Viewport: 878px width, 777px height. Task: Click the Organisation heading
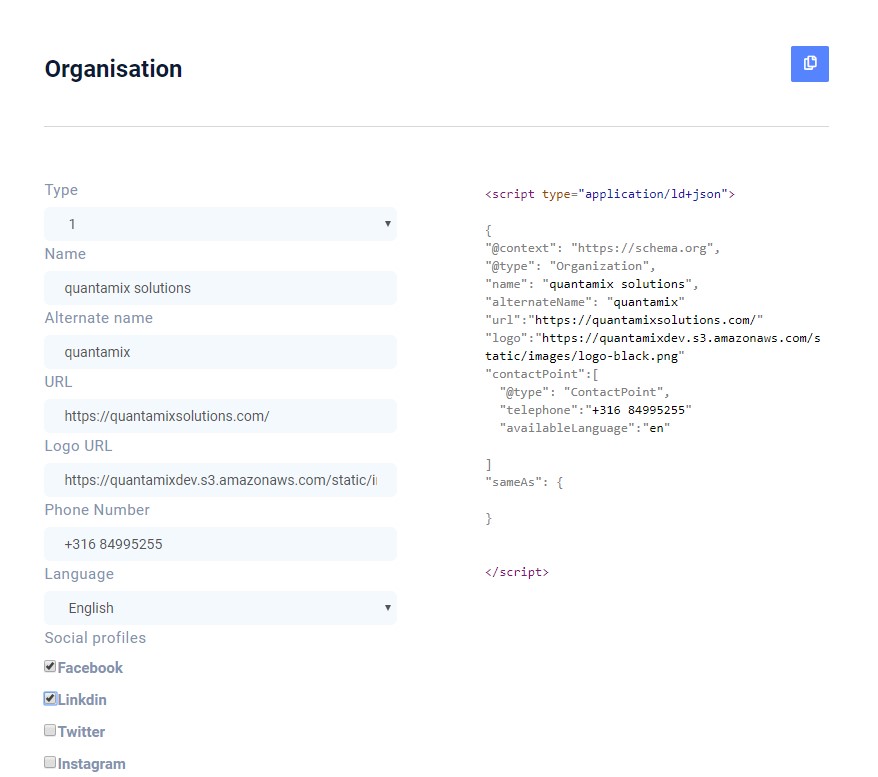pos(113,69)
